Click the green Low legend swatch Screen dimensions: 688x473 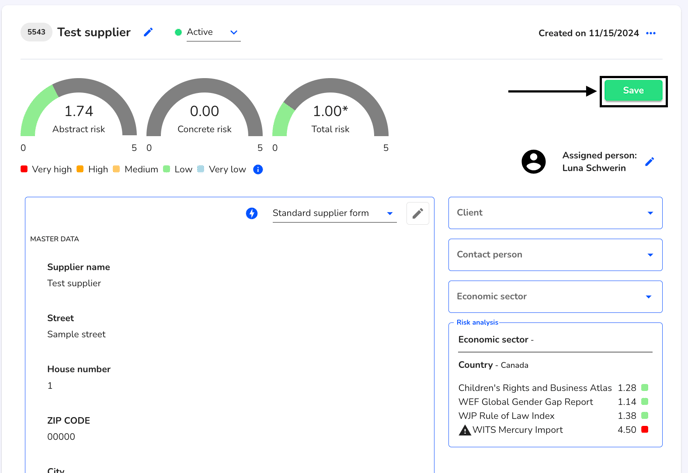(167, 169)
